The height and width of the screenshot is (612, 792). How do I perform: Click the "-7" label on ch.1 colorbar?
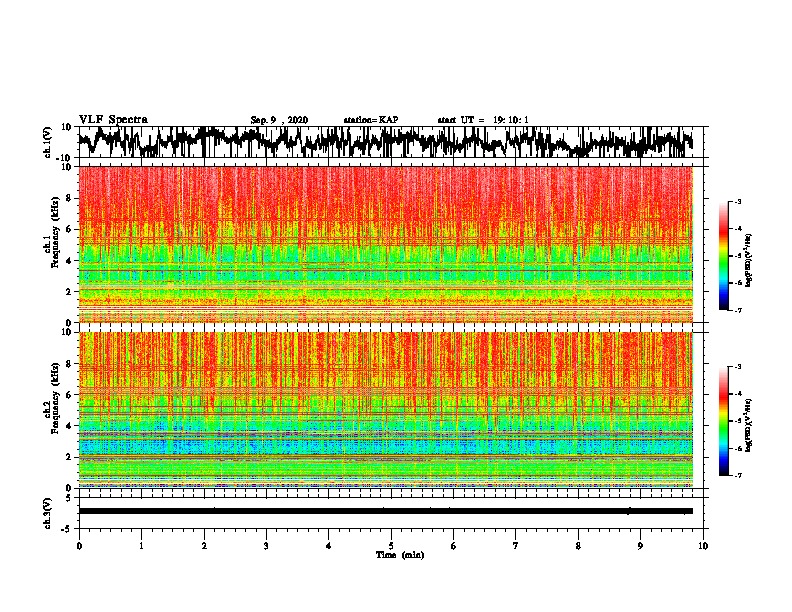click(737, 310)
